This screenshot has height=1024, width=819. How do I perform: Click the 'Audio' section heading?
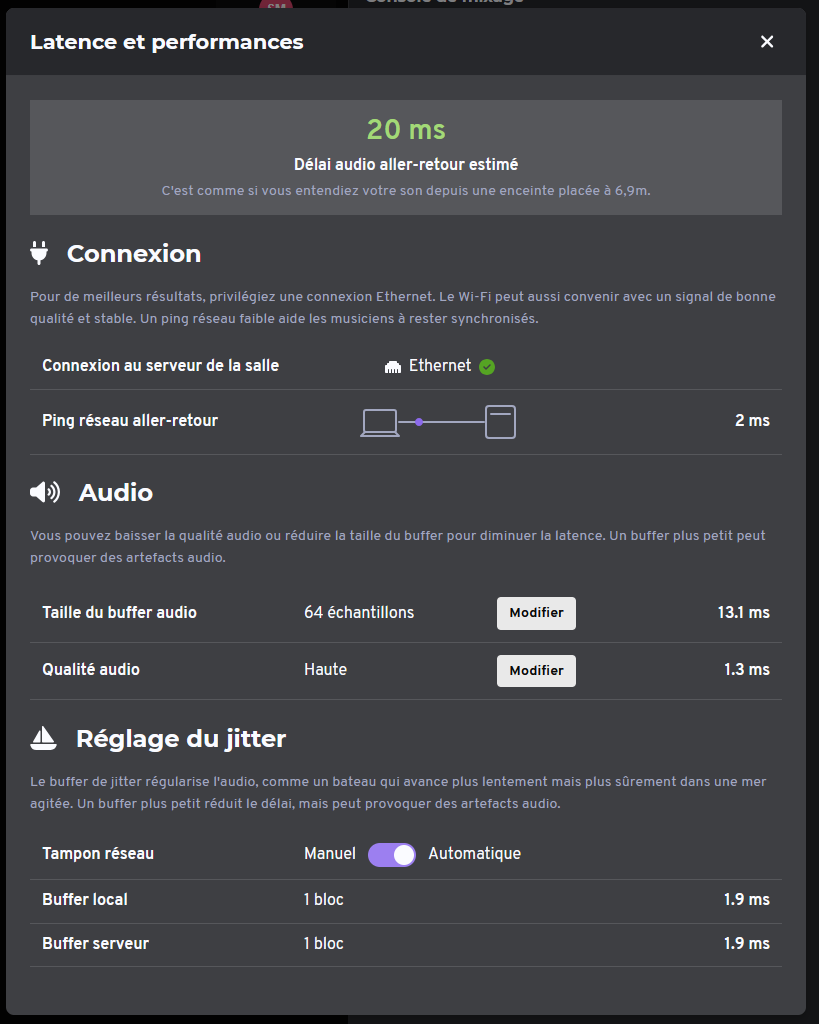tap(116, 492)
